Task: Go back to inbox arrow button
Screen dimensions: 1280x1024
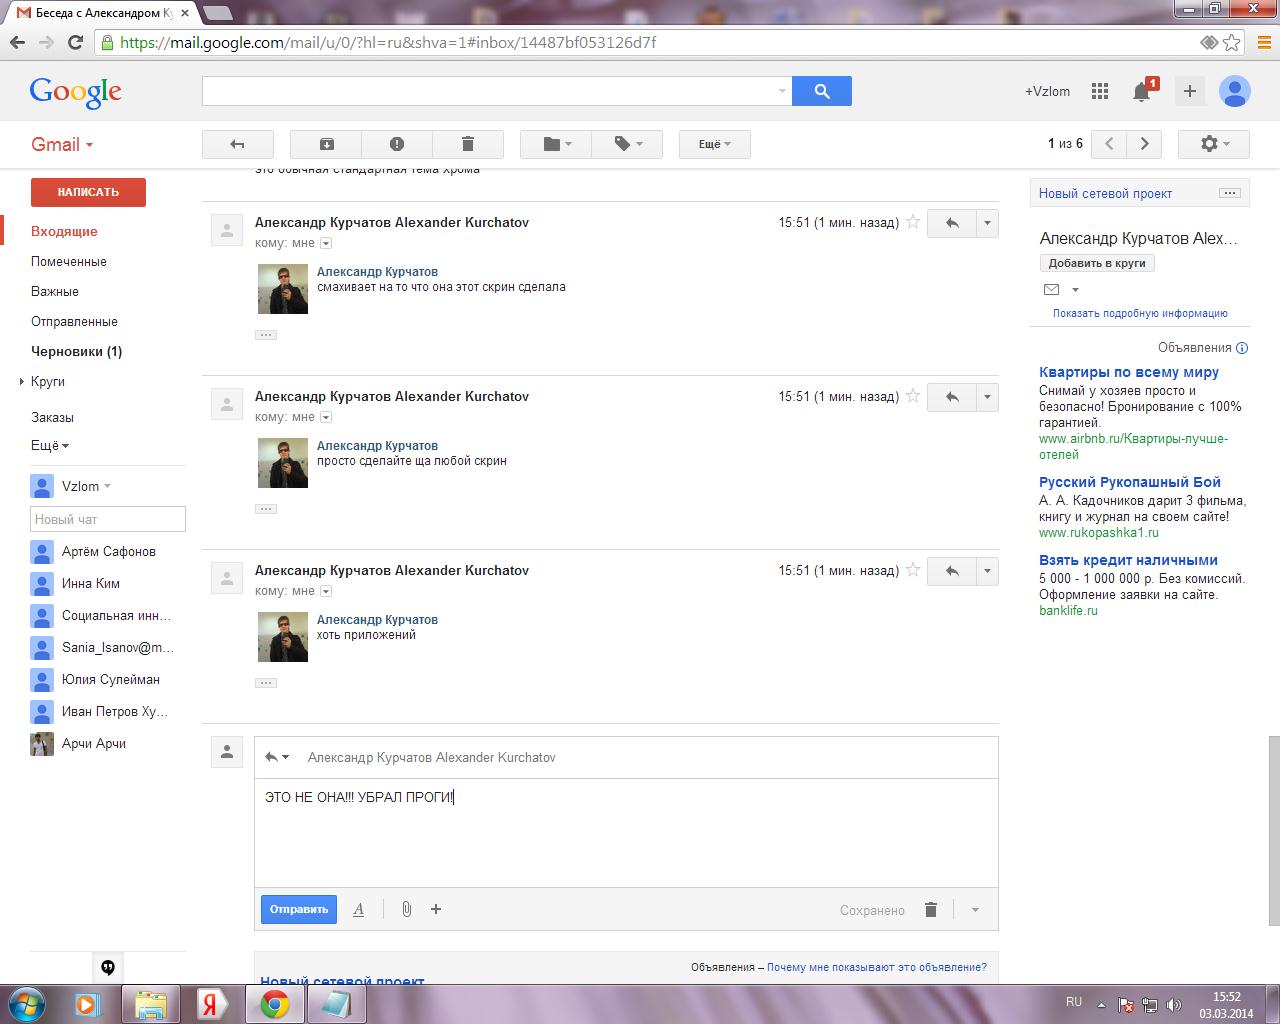Action: pos(237,144)
